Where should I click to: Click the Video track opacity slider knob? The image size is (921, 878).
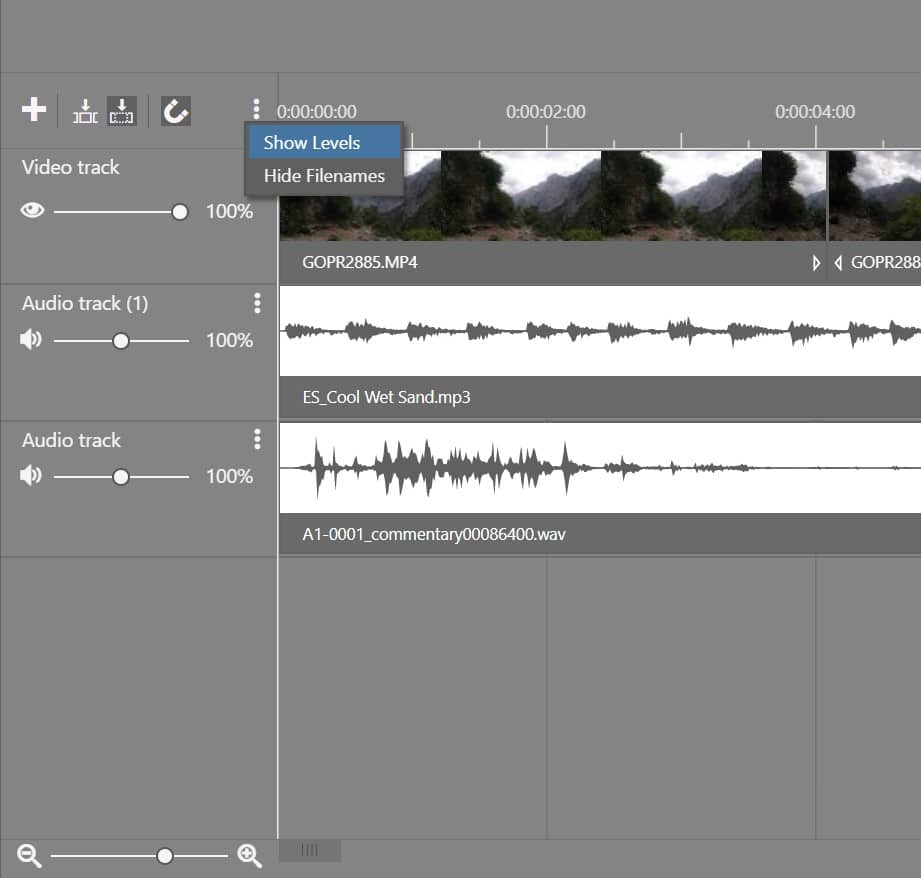[x=180, y=212]
